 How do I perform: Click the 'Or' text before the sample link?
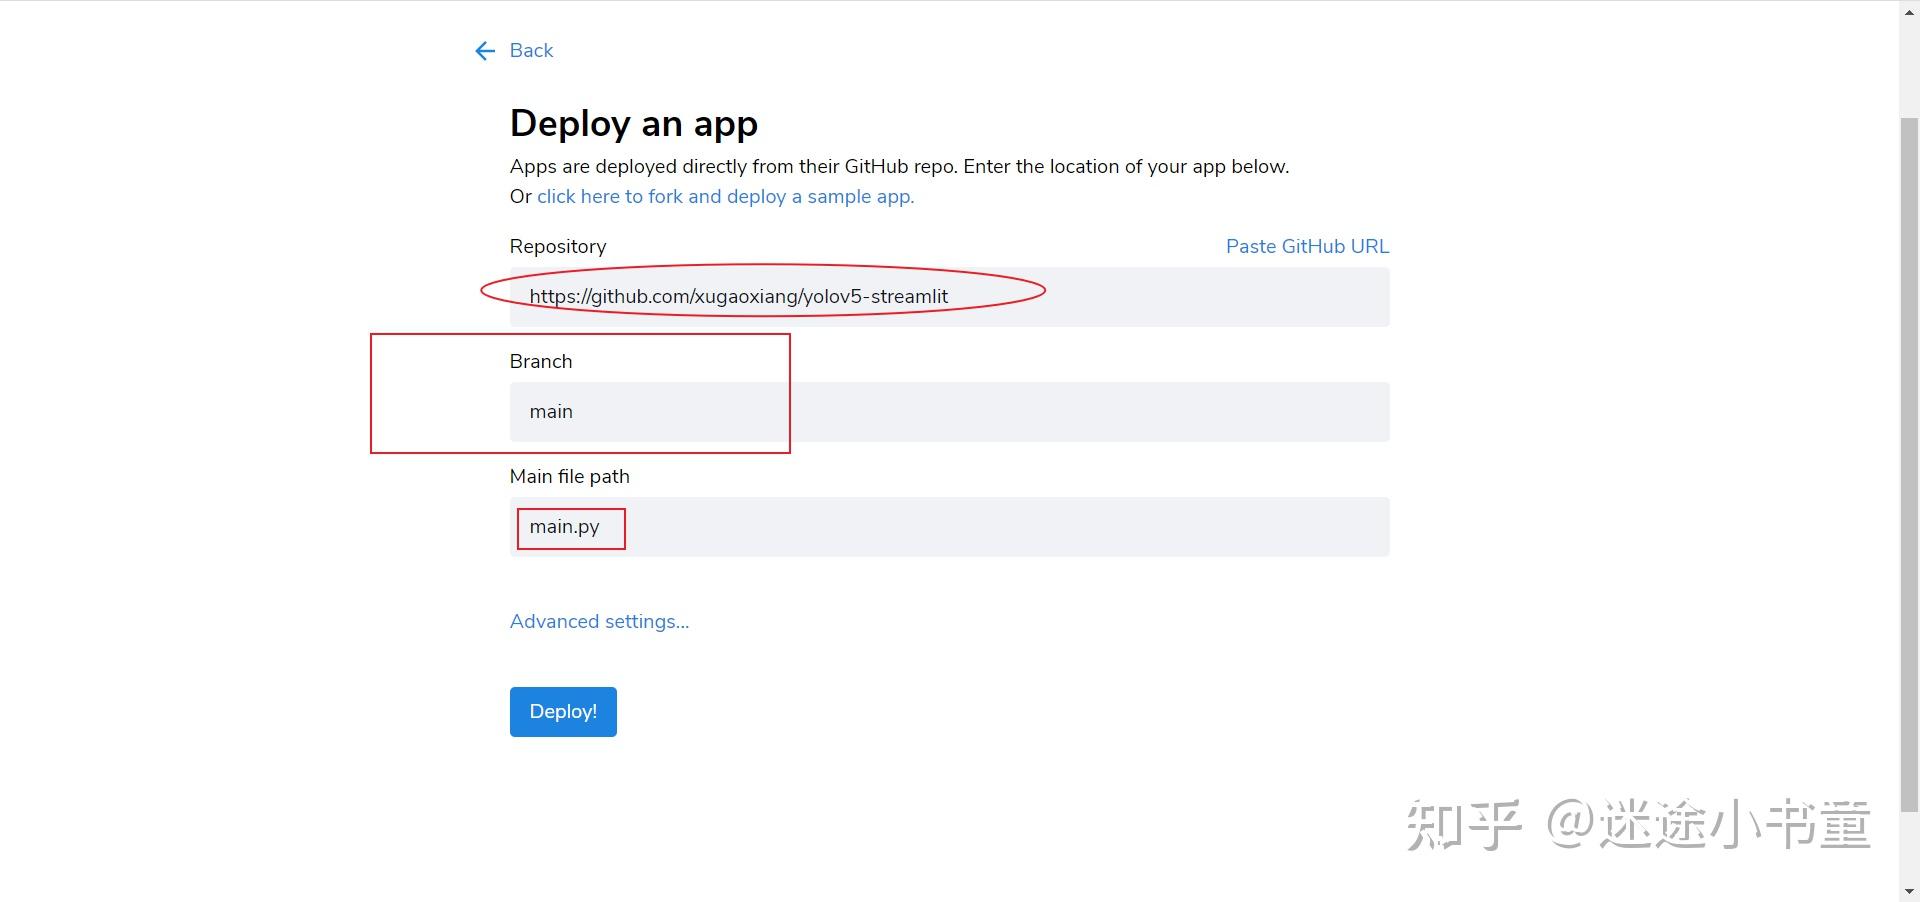click(520, 197)
